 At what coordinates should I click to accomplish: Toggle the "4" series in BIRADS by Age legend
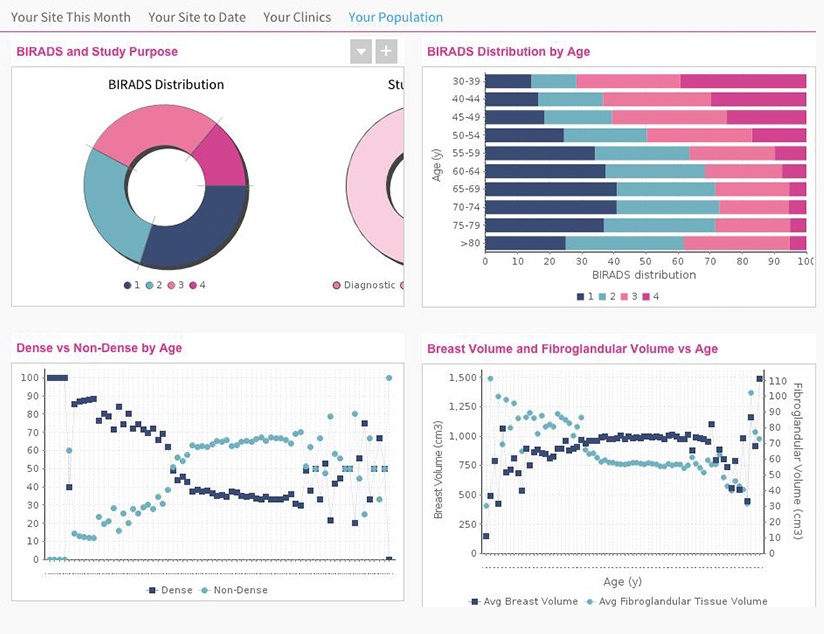tap(644, 295)
